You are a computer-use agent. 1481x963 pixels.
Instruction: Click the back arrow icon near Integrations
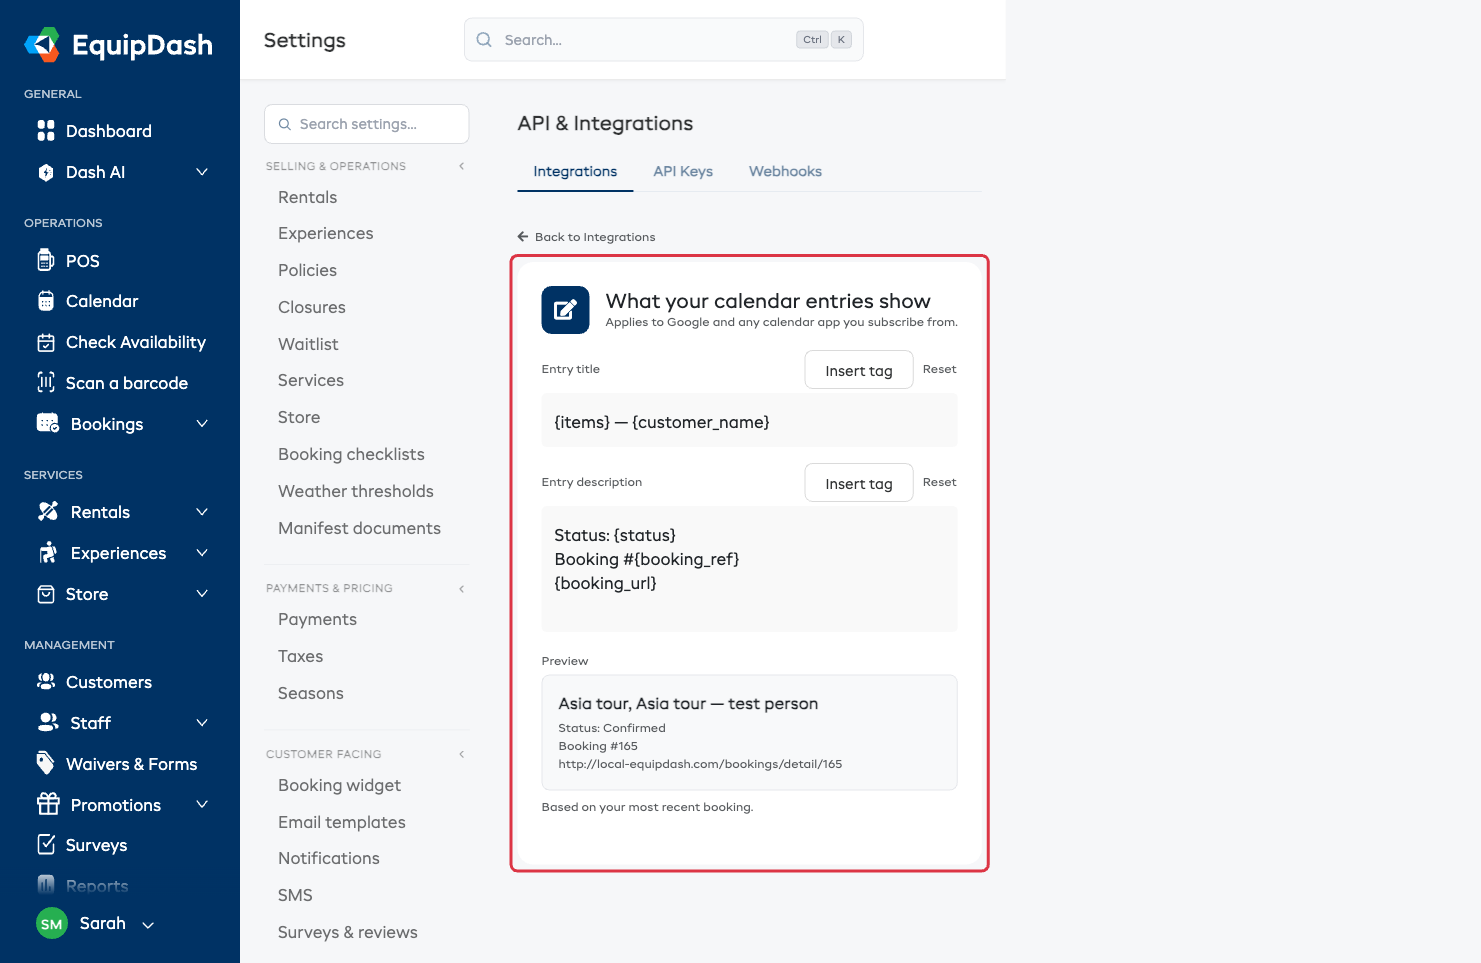(x=523, y=237)
